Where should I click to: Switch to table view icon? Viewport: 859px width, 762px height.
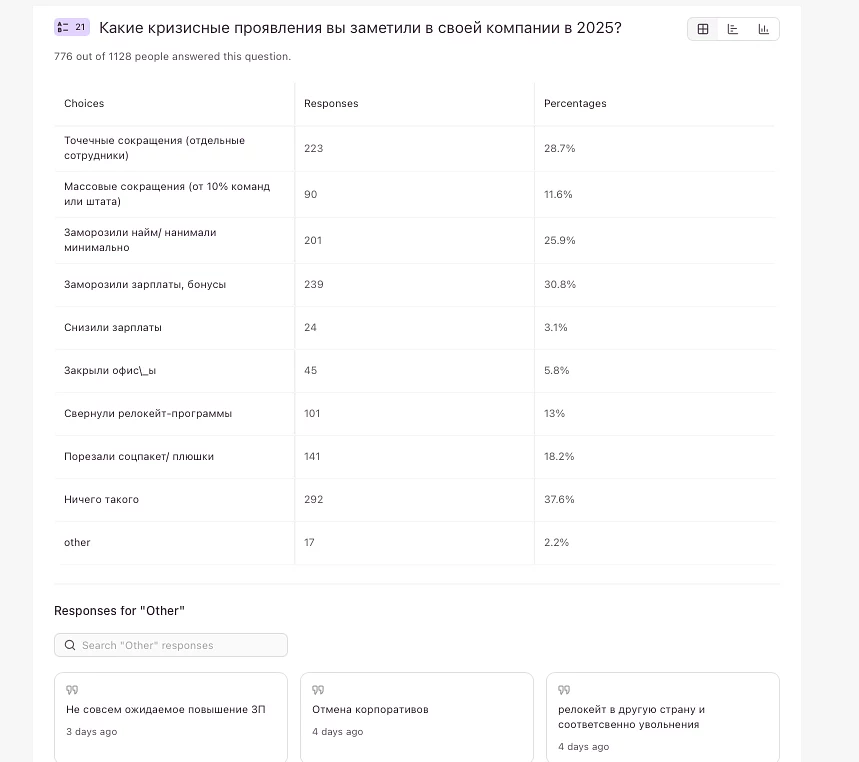point(703,29)
